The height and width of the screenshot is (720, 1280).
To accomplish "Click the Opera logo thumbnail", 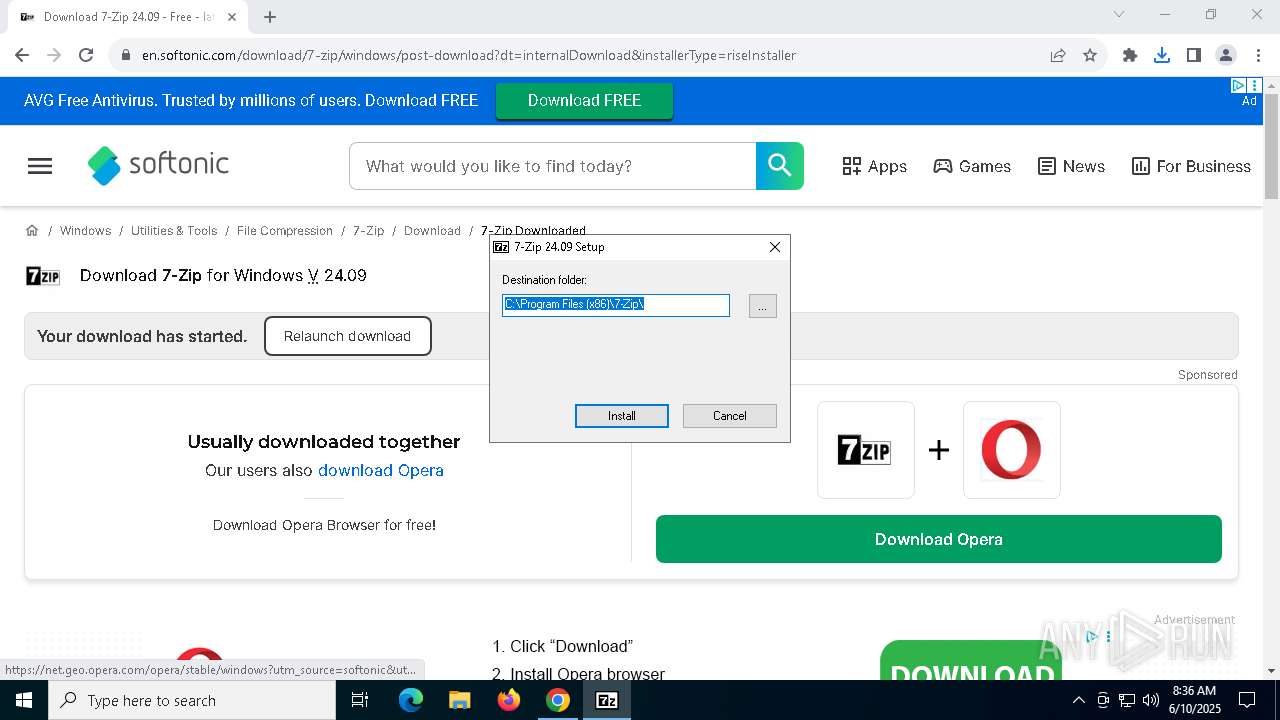I will (1012, 450).
